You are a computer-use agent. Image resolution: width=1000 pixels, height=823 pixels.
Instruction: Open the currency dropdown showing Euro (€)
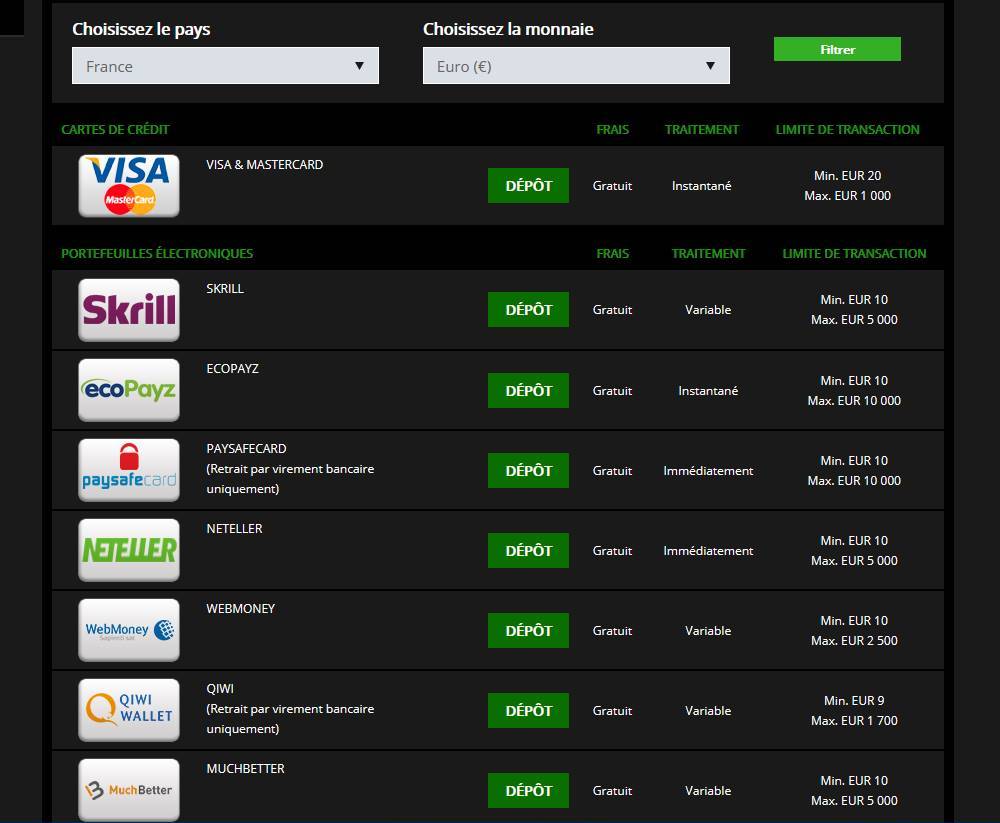[577, 66]
